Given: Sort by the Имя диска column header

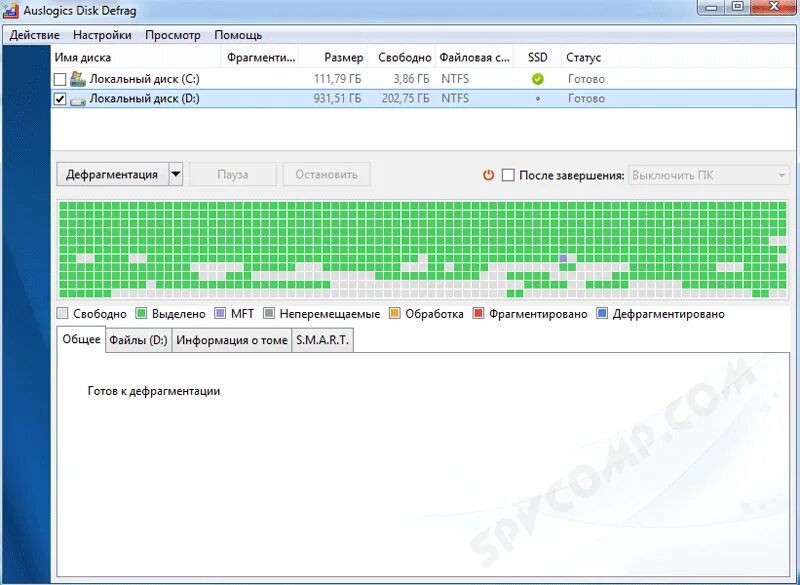Looking at the screenshot, I should (136, 57).
